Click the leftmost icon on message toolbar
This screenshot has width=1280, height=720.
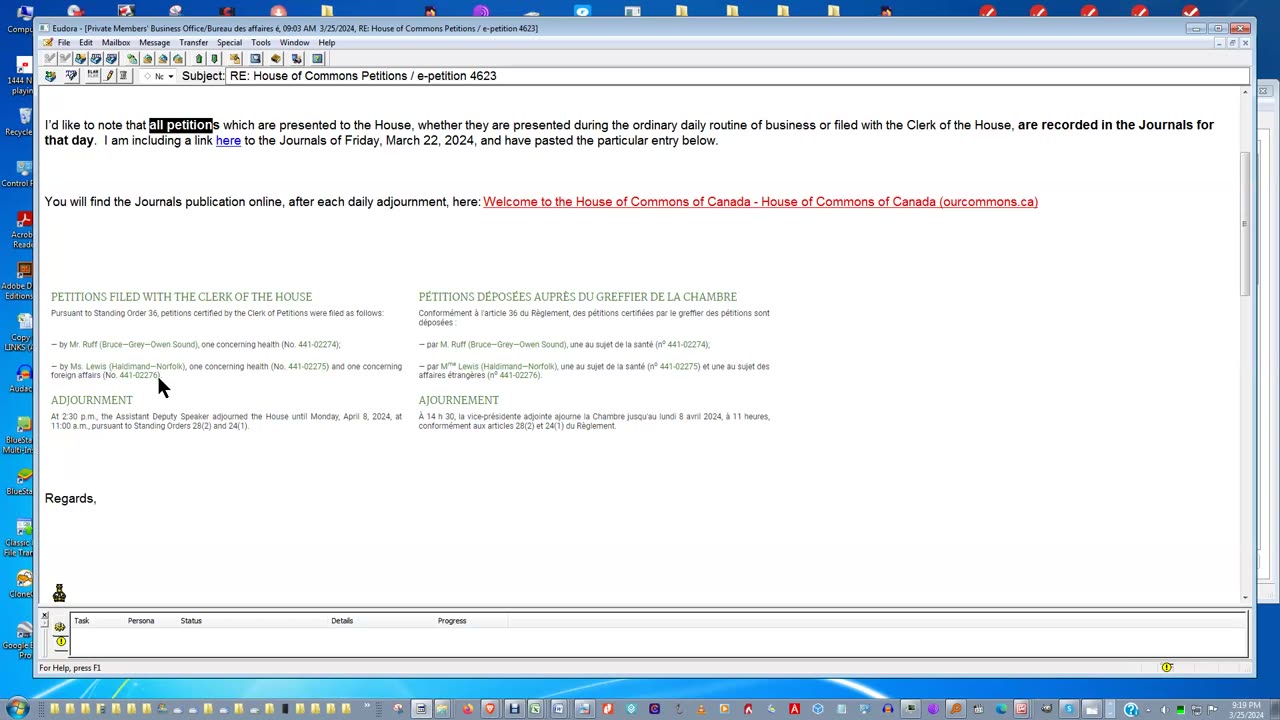click(x=50, y=75)
